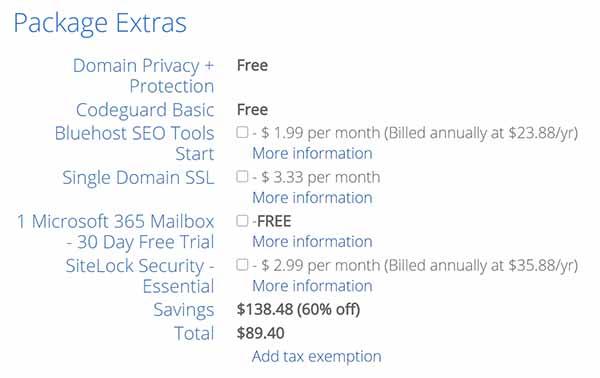This screenshot has height=378, width=600.
Task: Check the Microsoft 365 Mailbox free trial box
Action: [x=242, y=221]
